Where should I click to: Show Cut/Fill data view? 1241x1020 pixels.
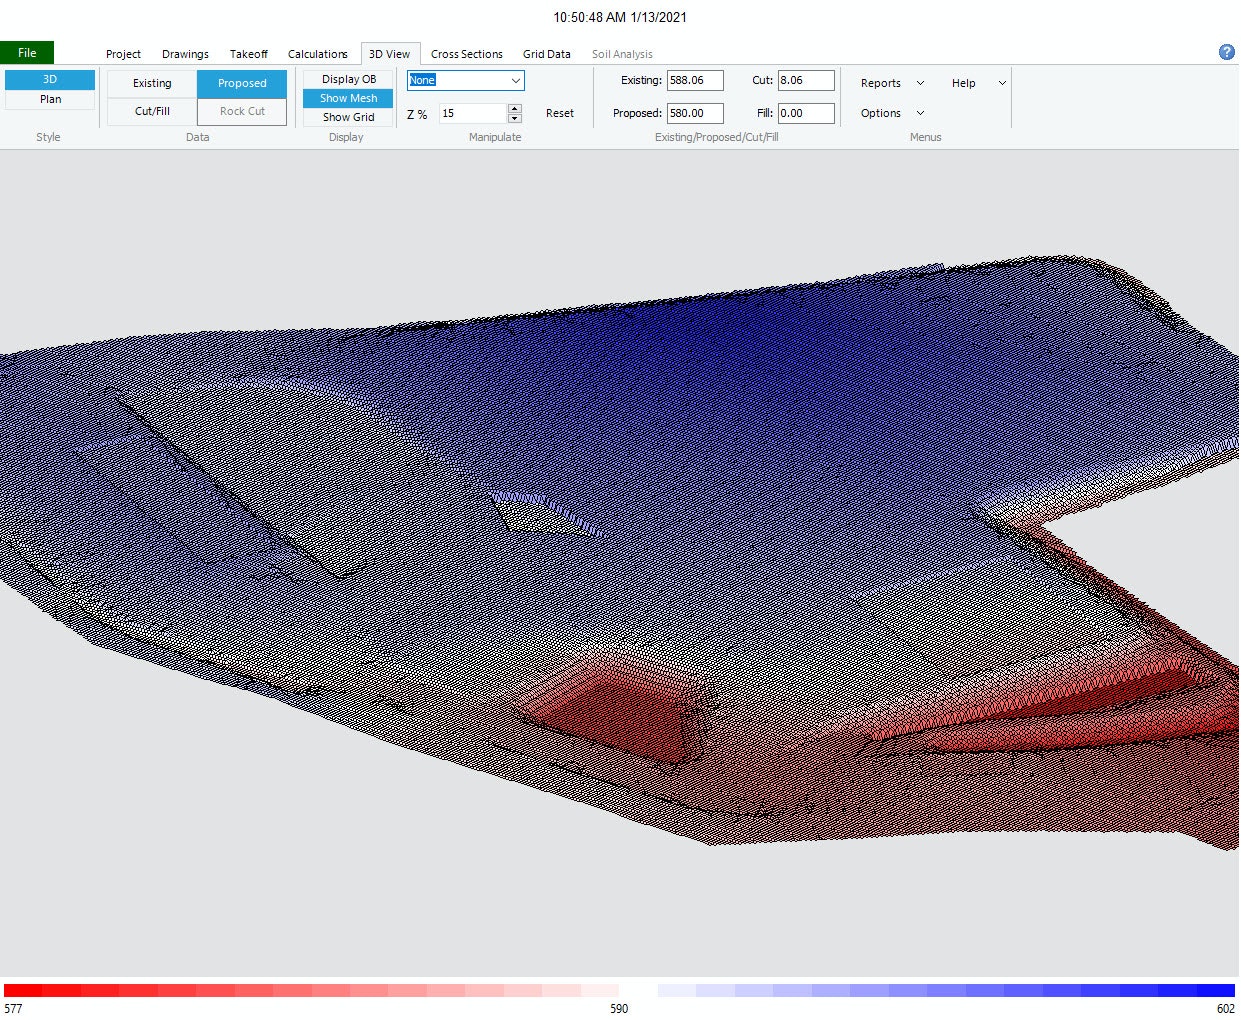tap(152, 111)
